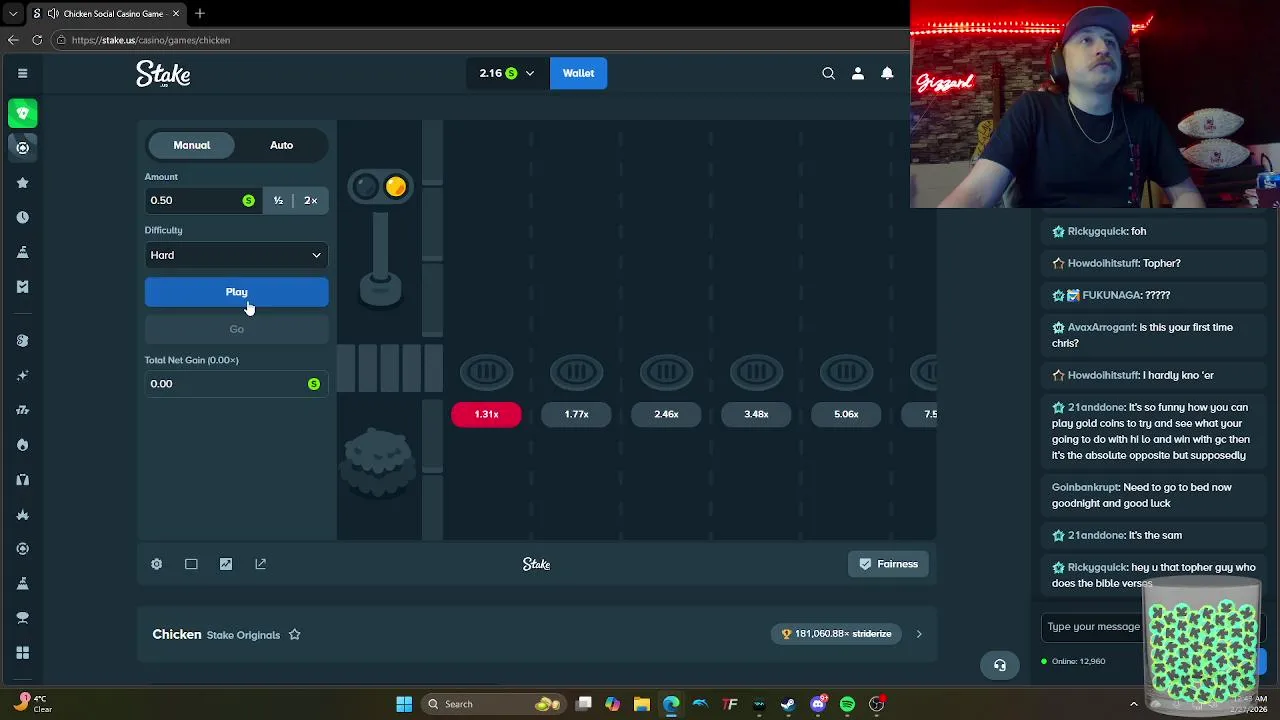Mute the tab via its speaker icon
Viewport: 1280px width, 720px height.
(53, 14)
